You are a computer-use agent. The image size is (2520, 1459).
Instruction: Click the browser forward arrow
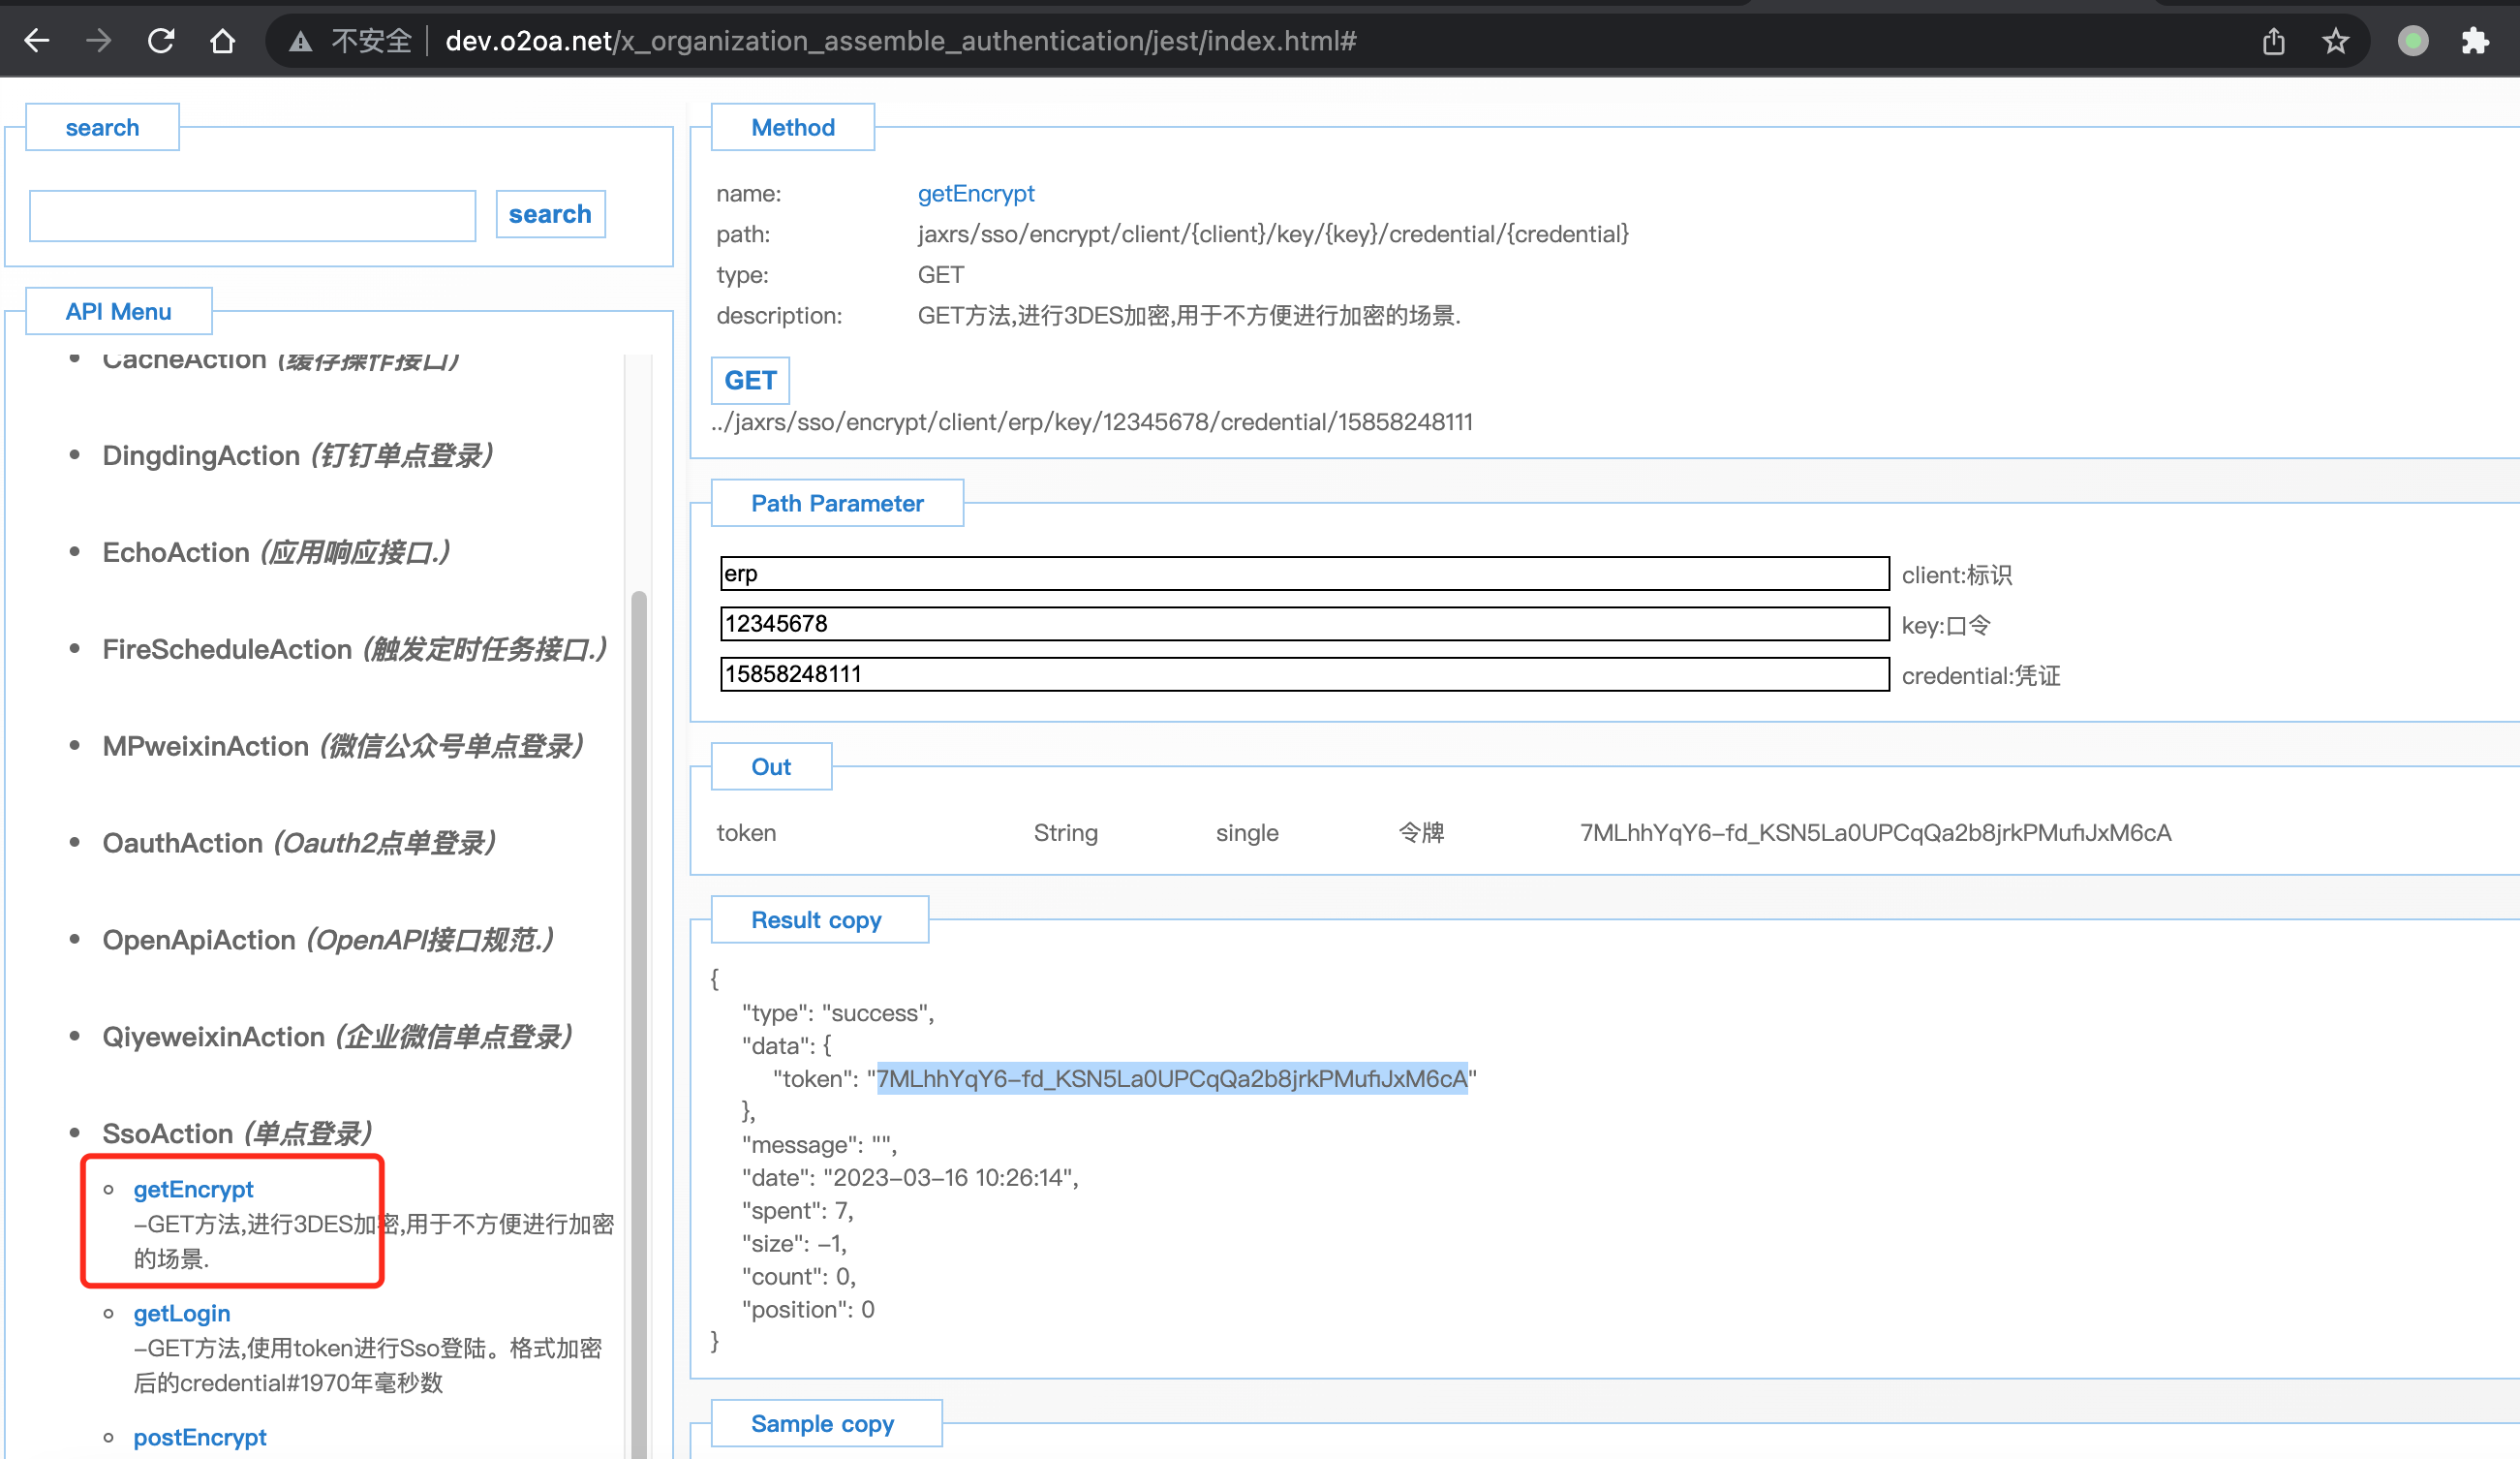99,41
